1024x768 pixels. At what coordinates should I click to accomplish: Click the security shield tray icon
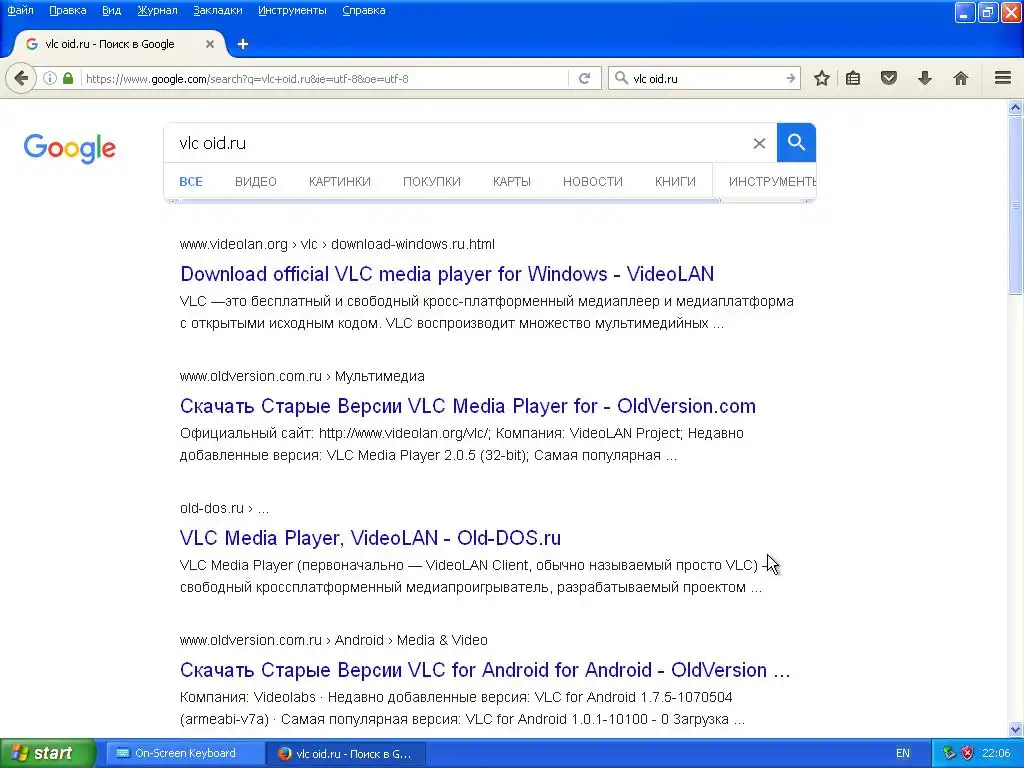(967, 753)
